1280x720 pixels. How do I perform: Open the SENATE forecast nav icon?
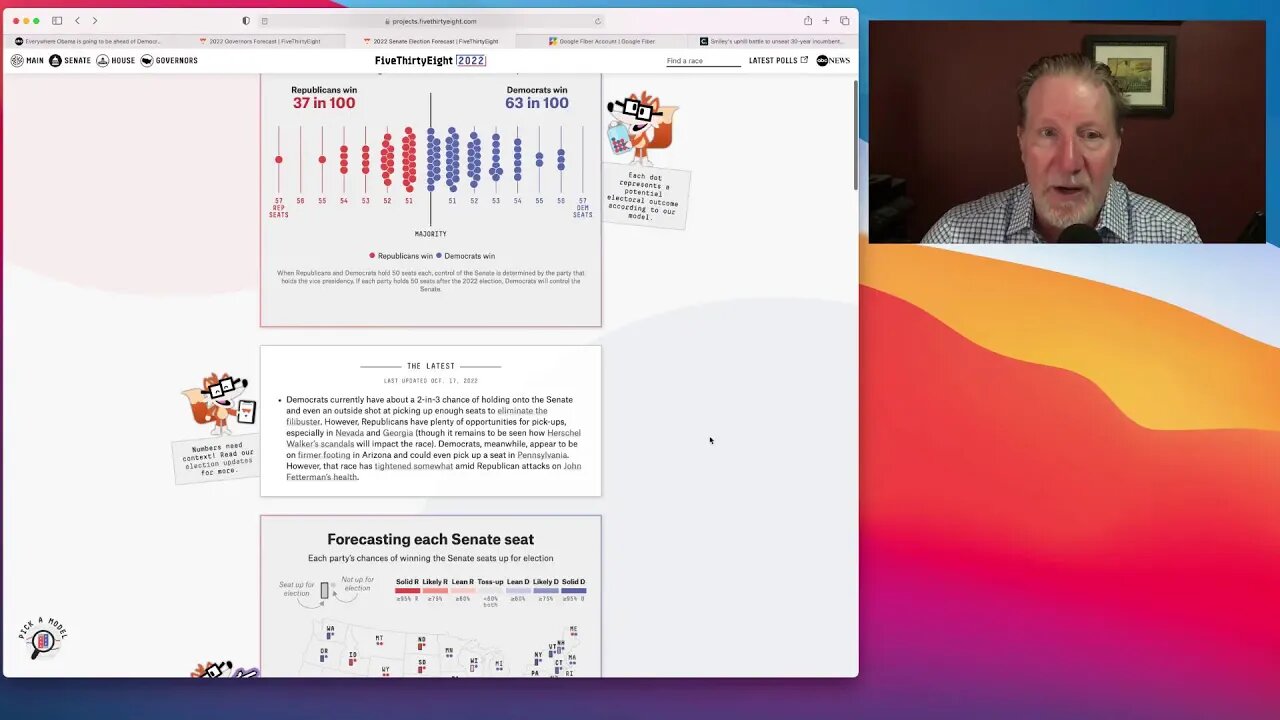click(x=55, y=60)
